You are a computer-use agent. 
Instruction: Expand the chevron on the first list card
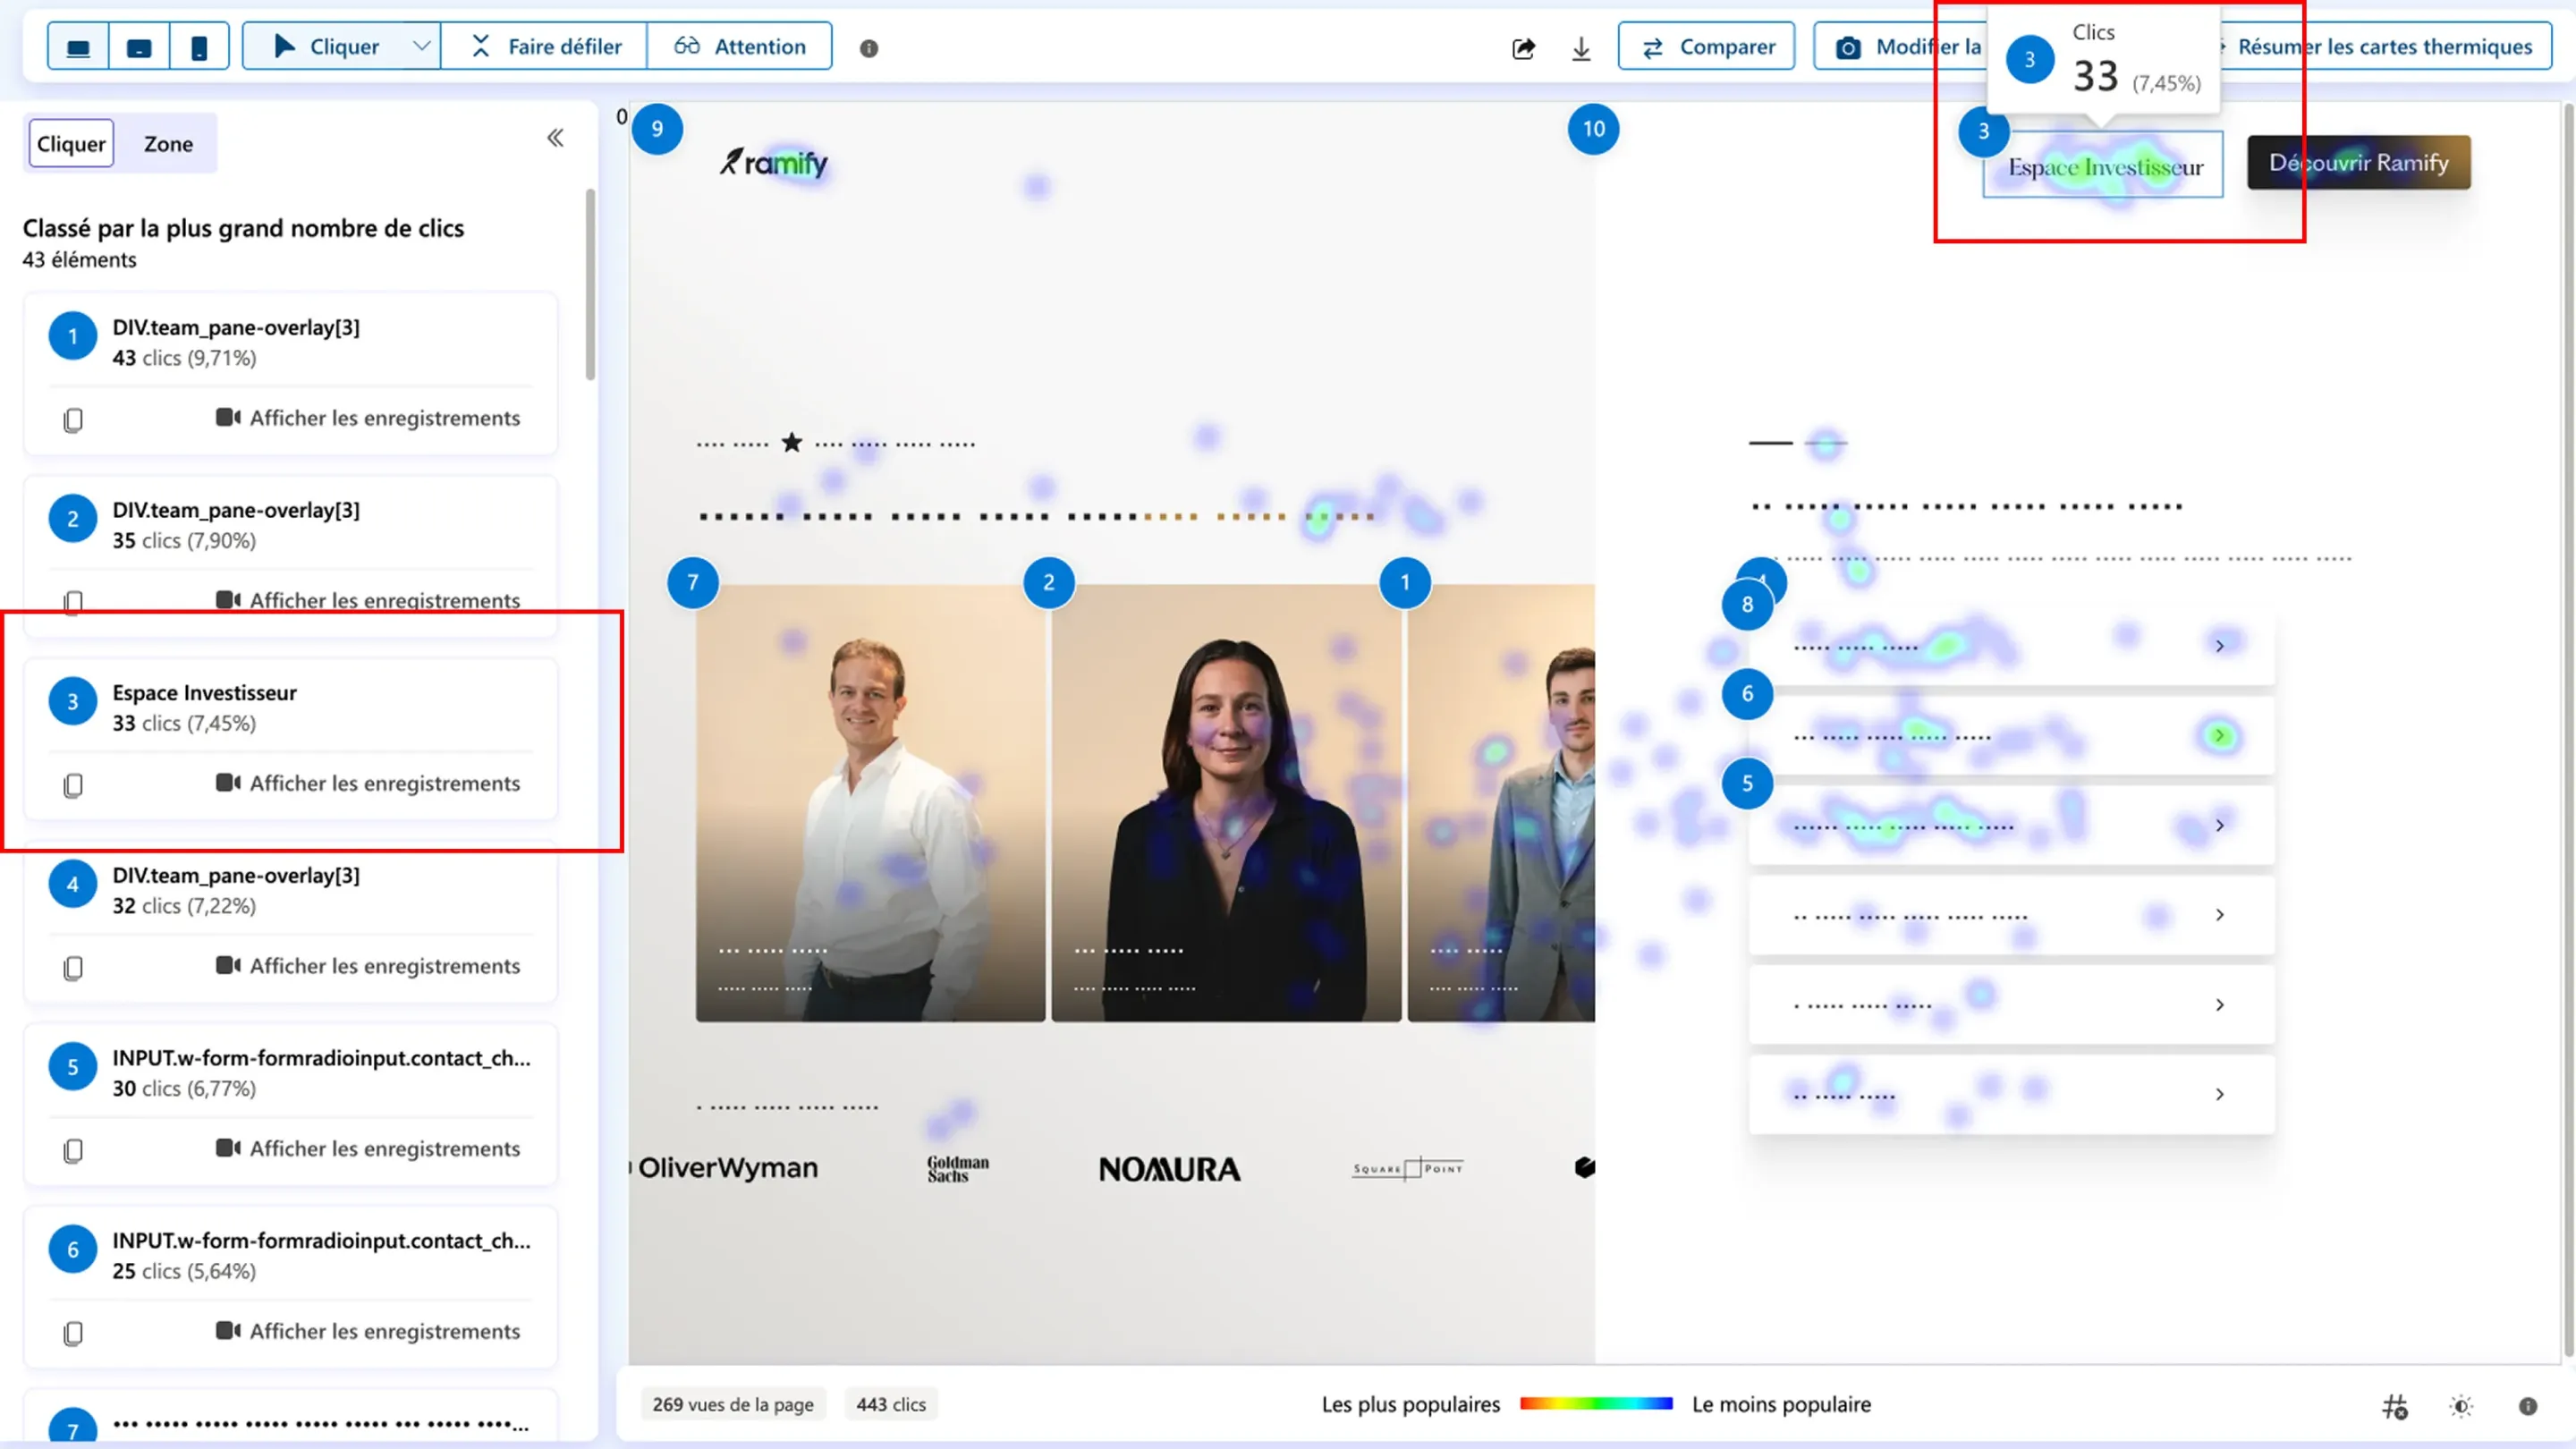(2221, 645)
